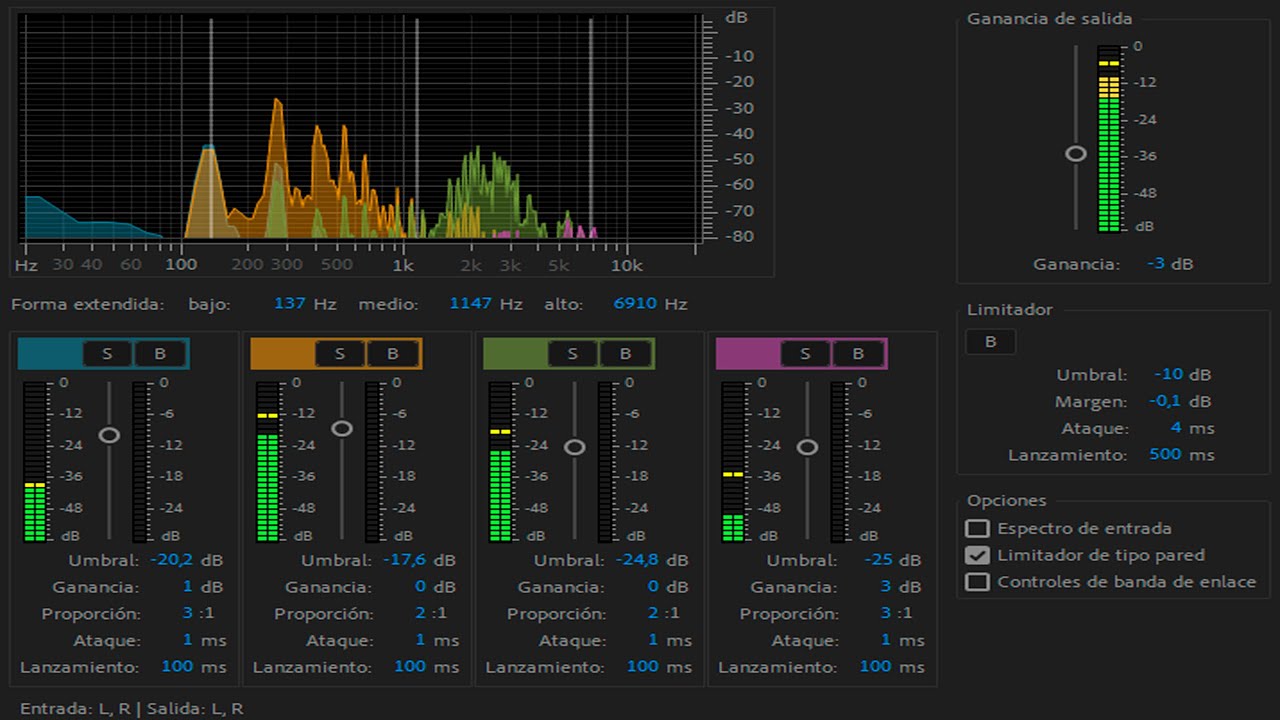The height and width of the screenshot is (720, 1280).
Task: Edit orange band Ganancia value 0
Action: pos(420,587)
